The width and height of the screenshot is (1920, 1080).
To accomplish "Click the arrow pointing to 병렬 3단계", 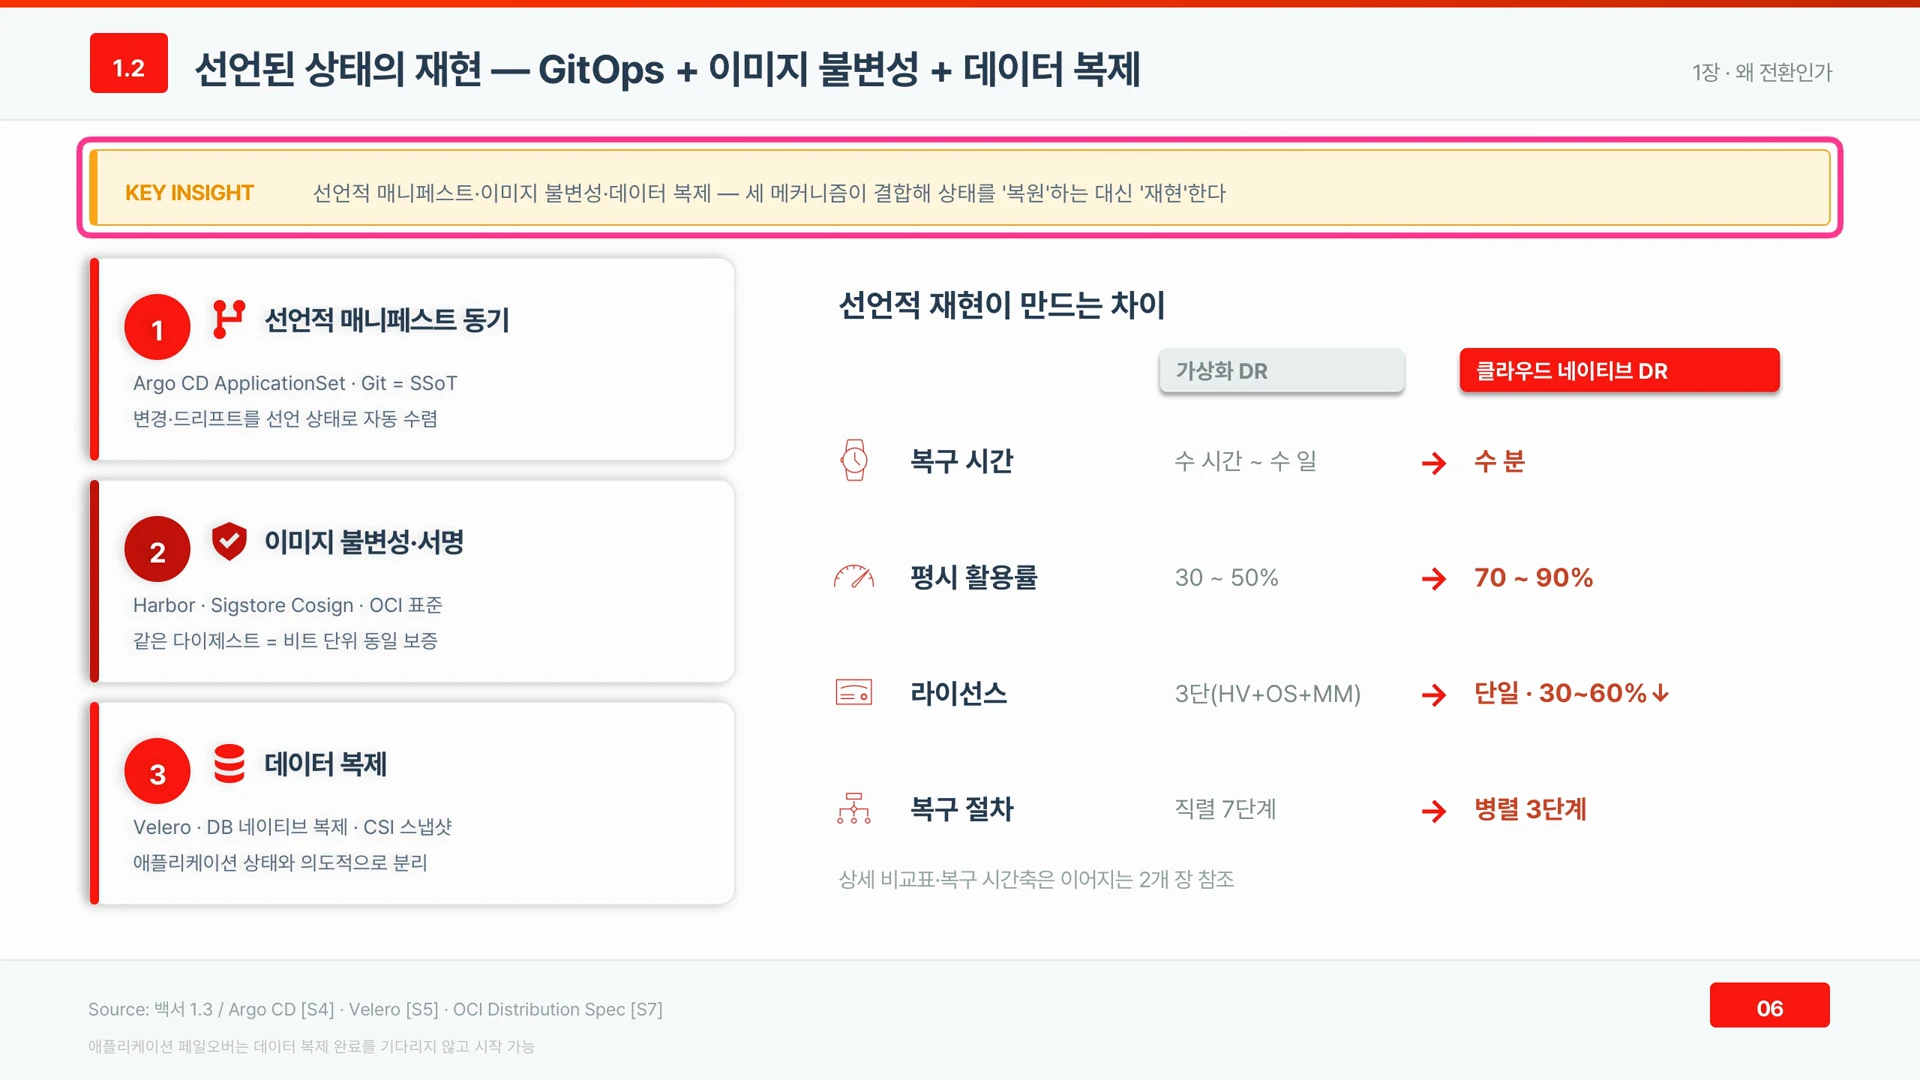I will click(1434, 810).
